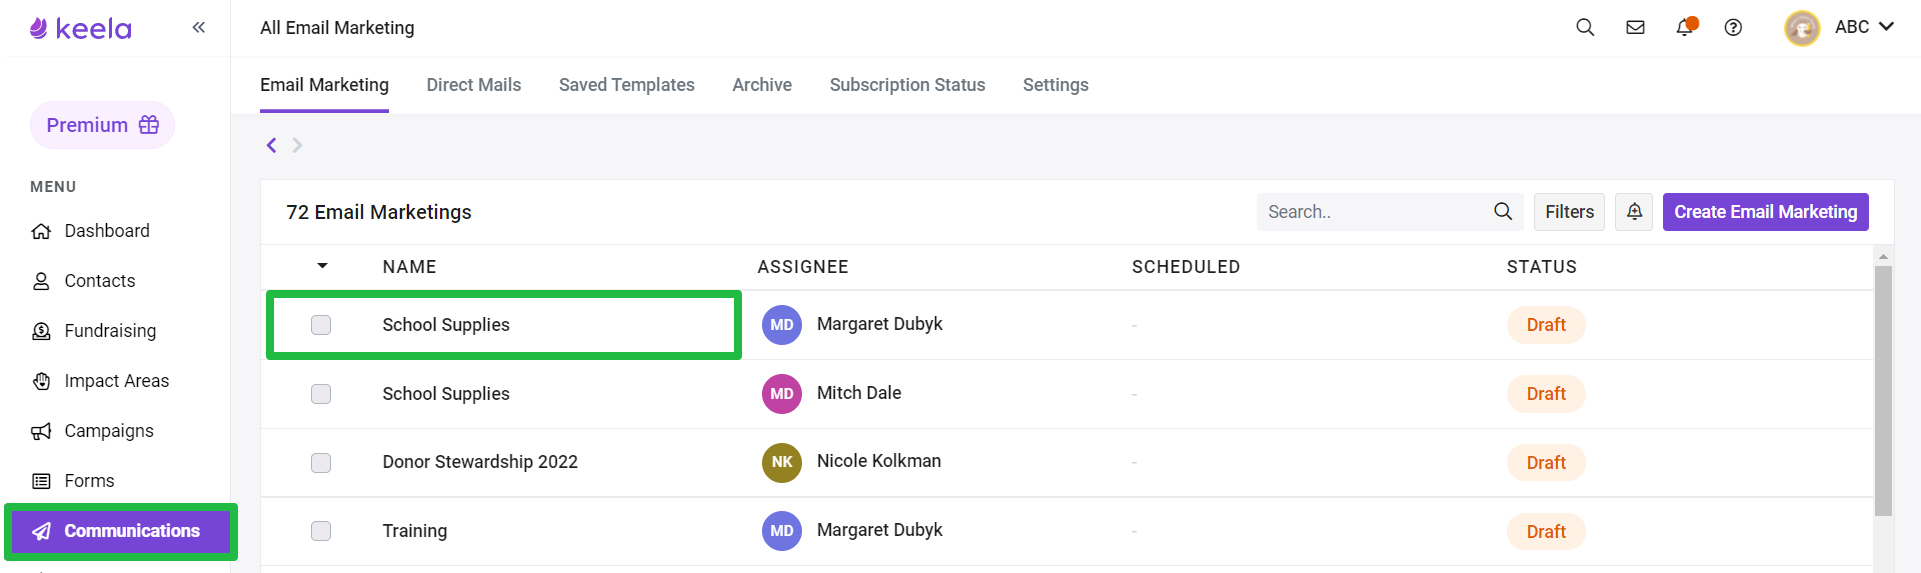Open Donor Stewardship 2022 email
Screen dimensions: 1921x573
click(x=480, y=462)
